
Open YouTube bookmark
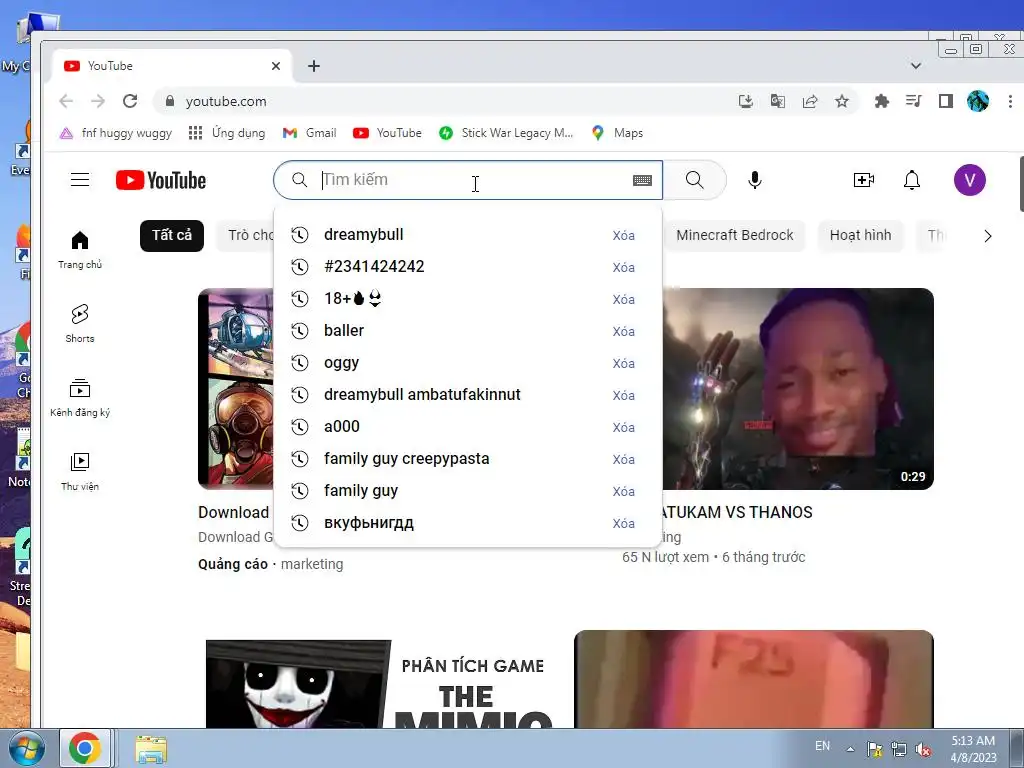387,133
